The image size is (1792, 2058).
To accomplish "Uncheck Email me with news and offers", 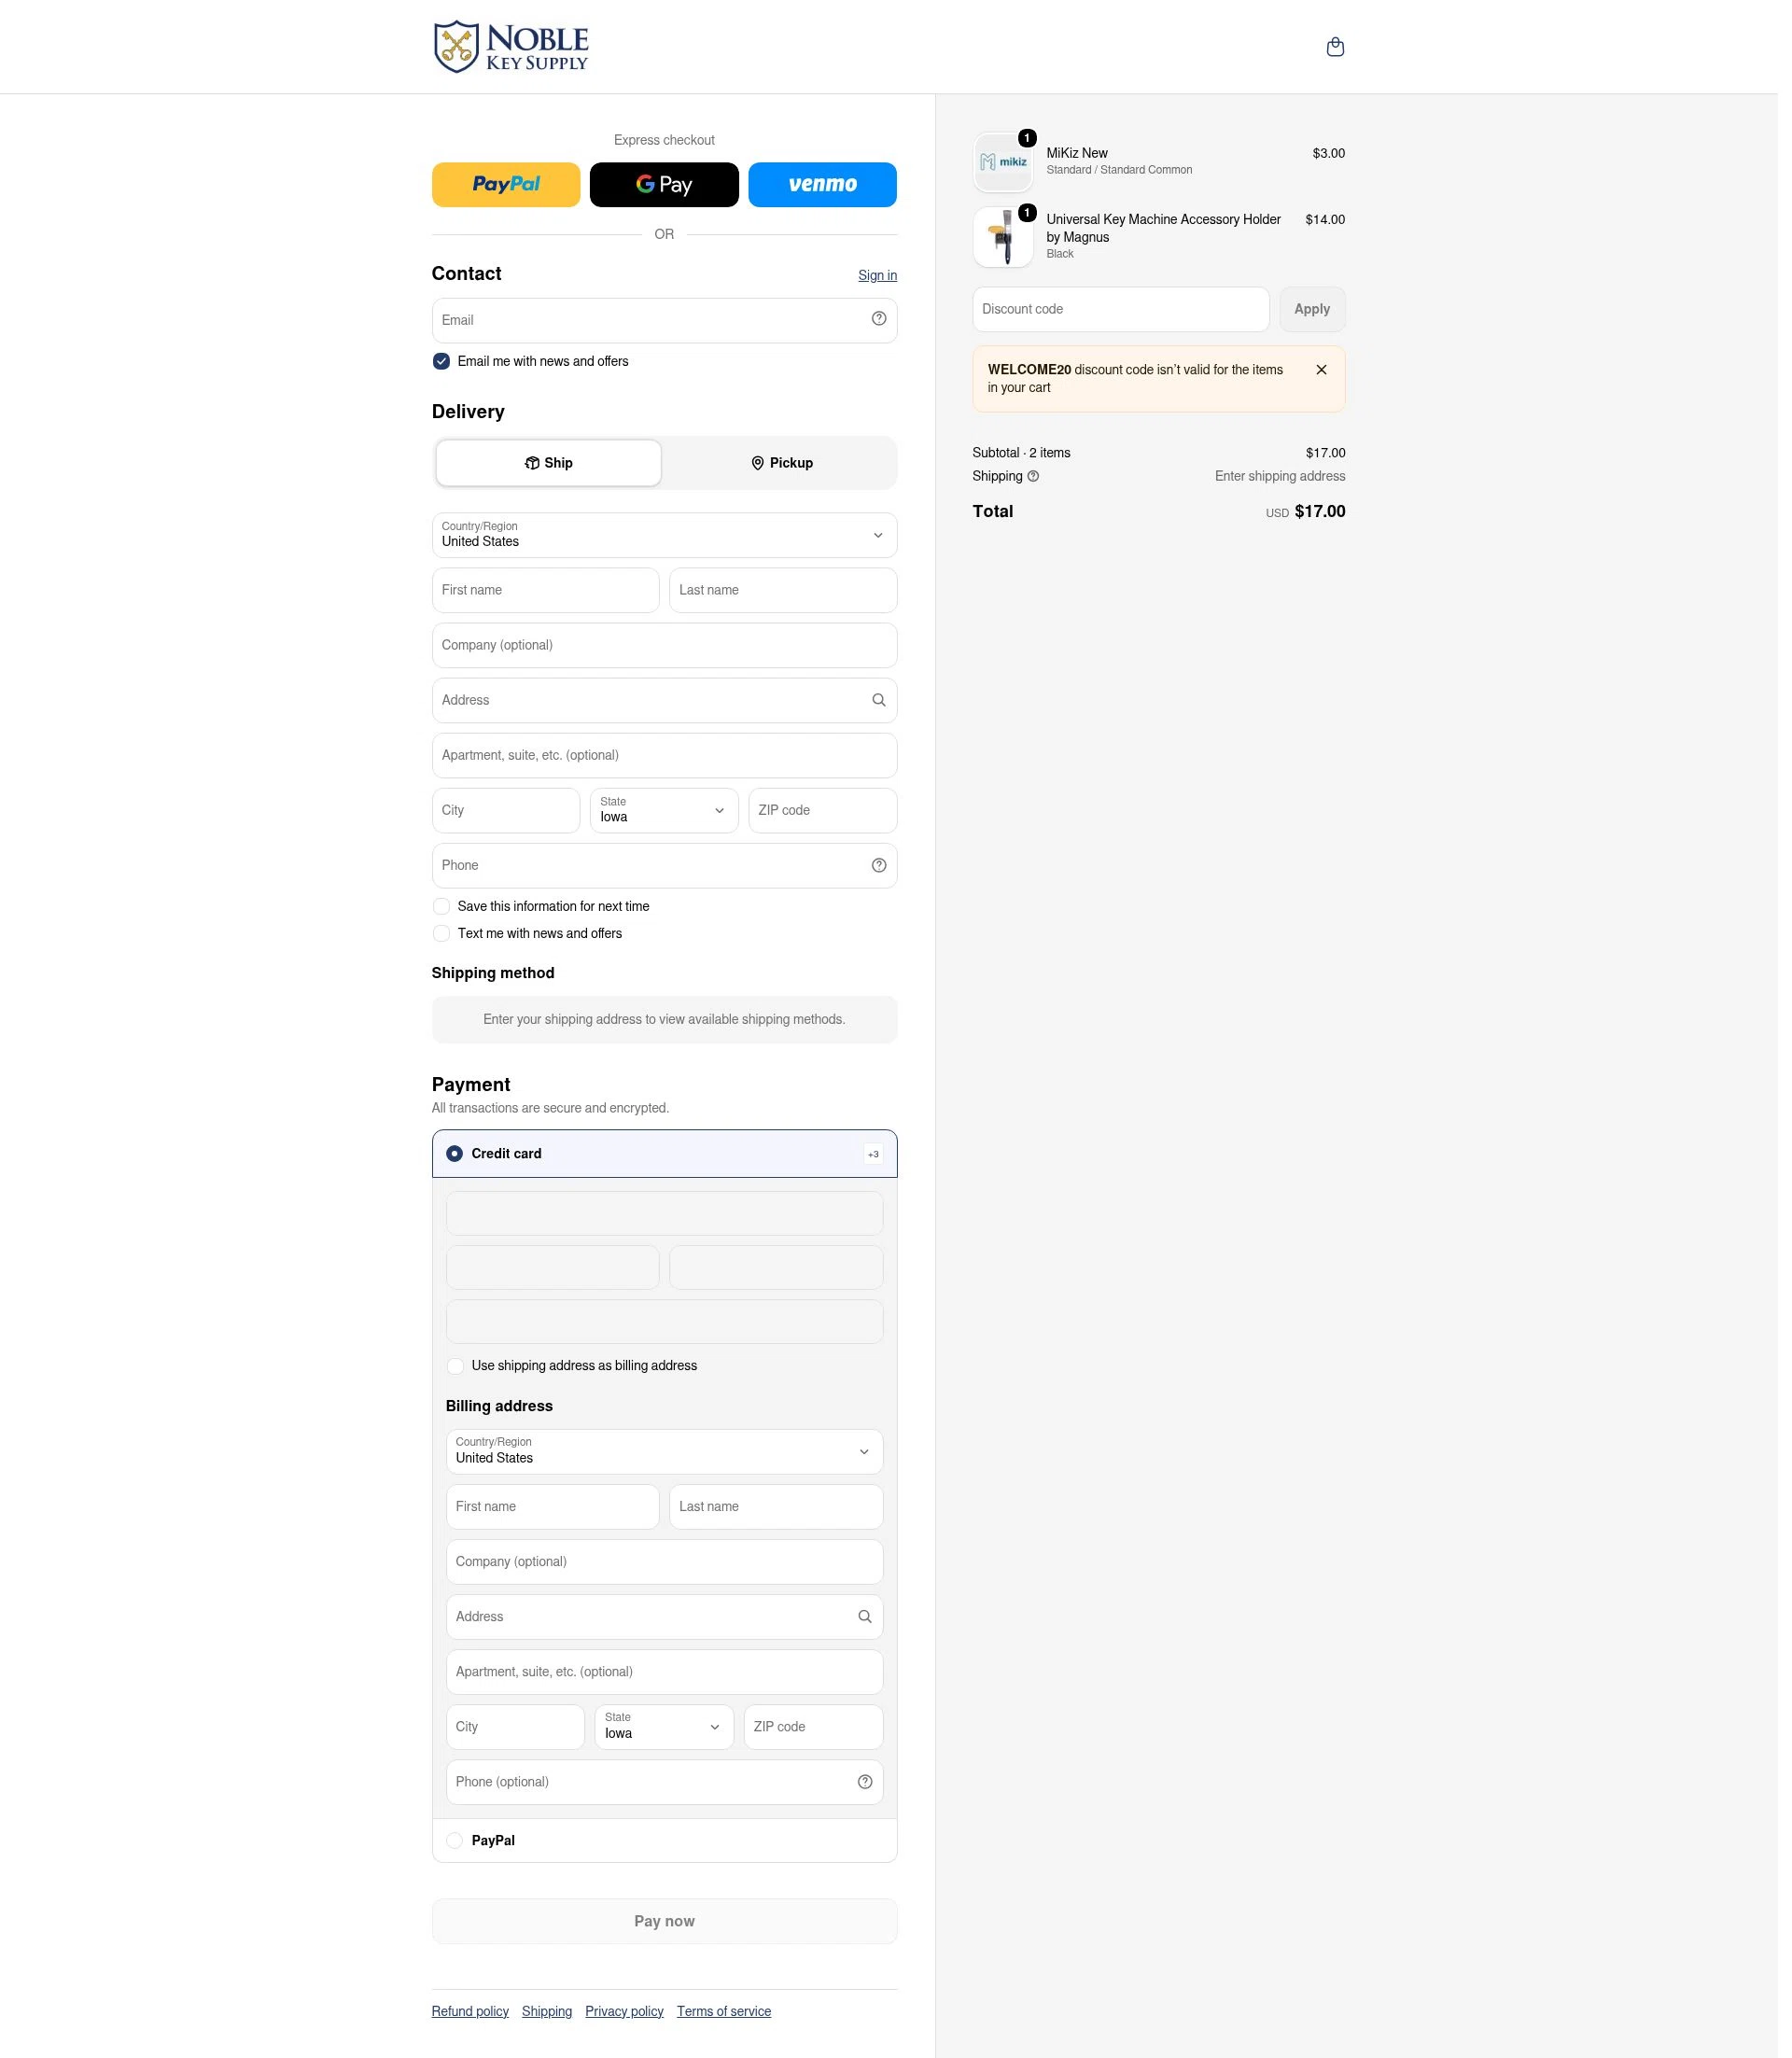I will click(444, 364).
